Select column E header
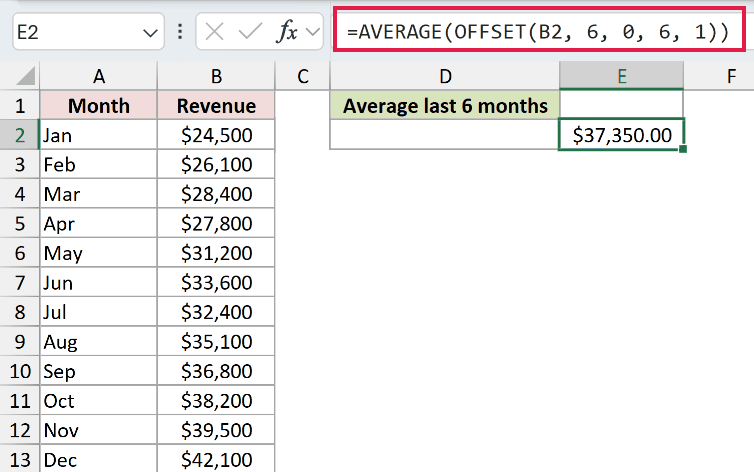The height and width of the screenshot is (472, 754). [x=621, y=76]
